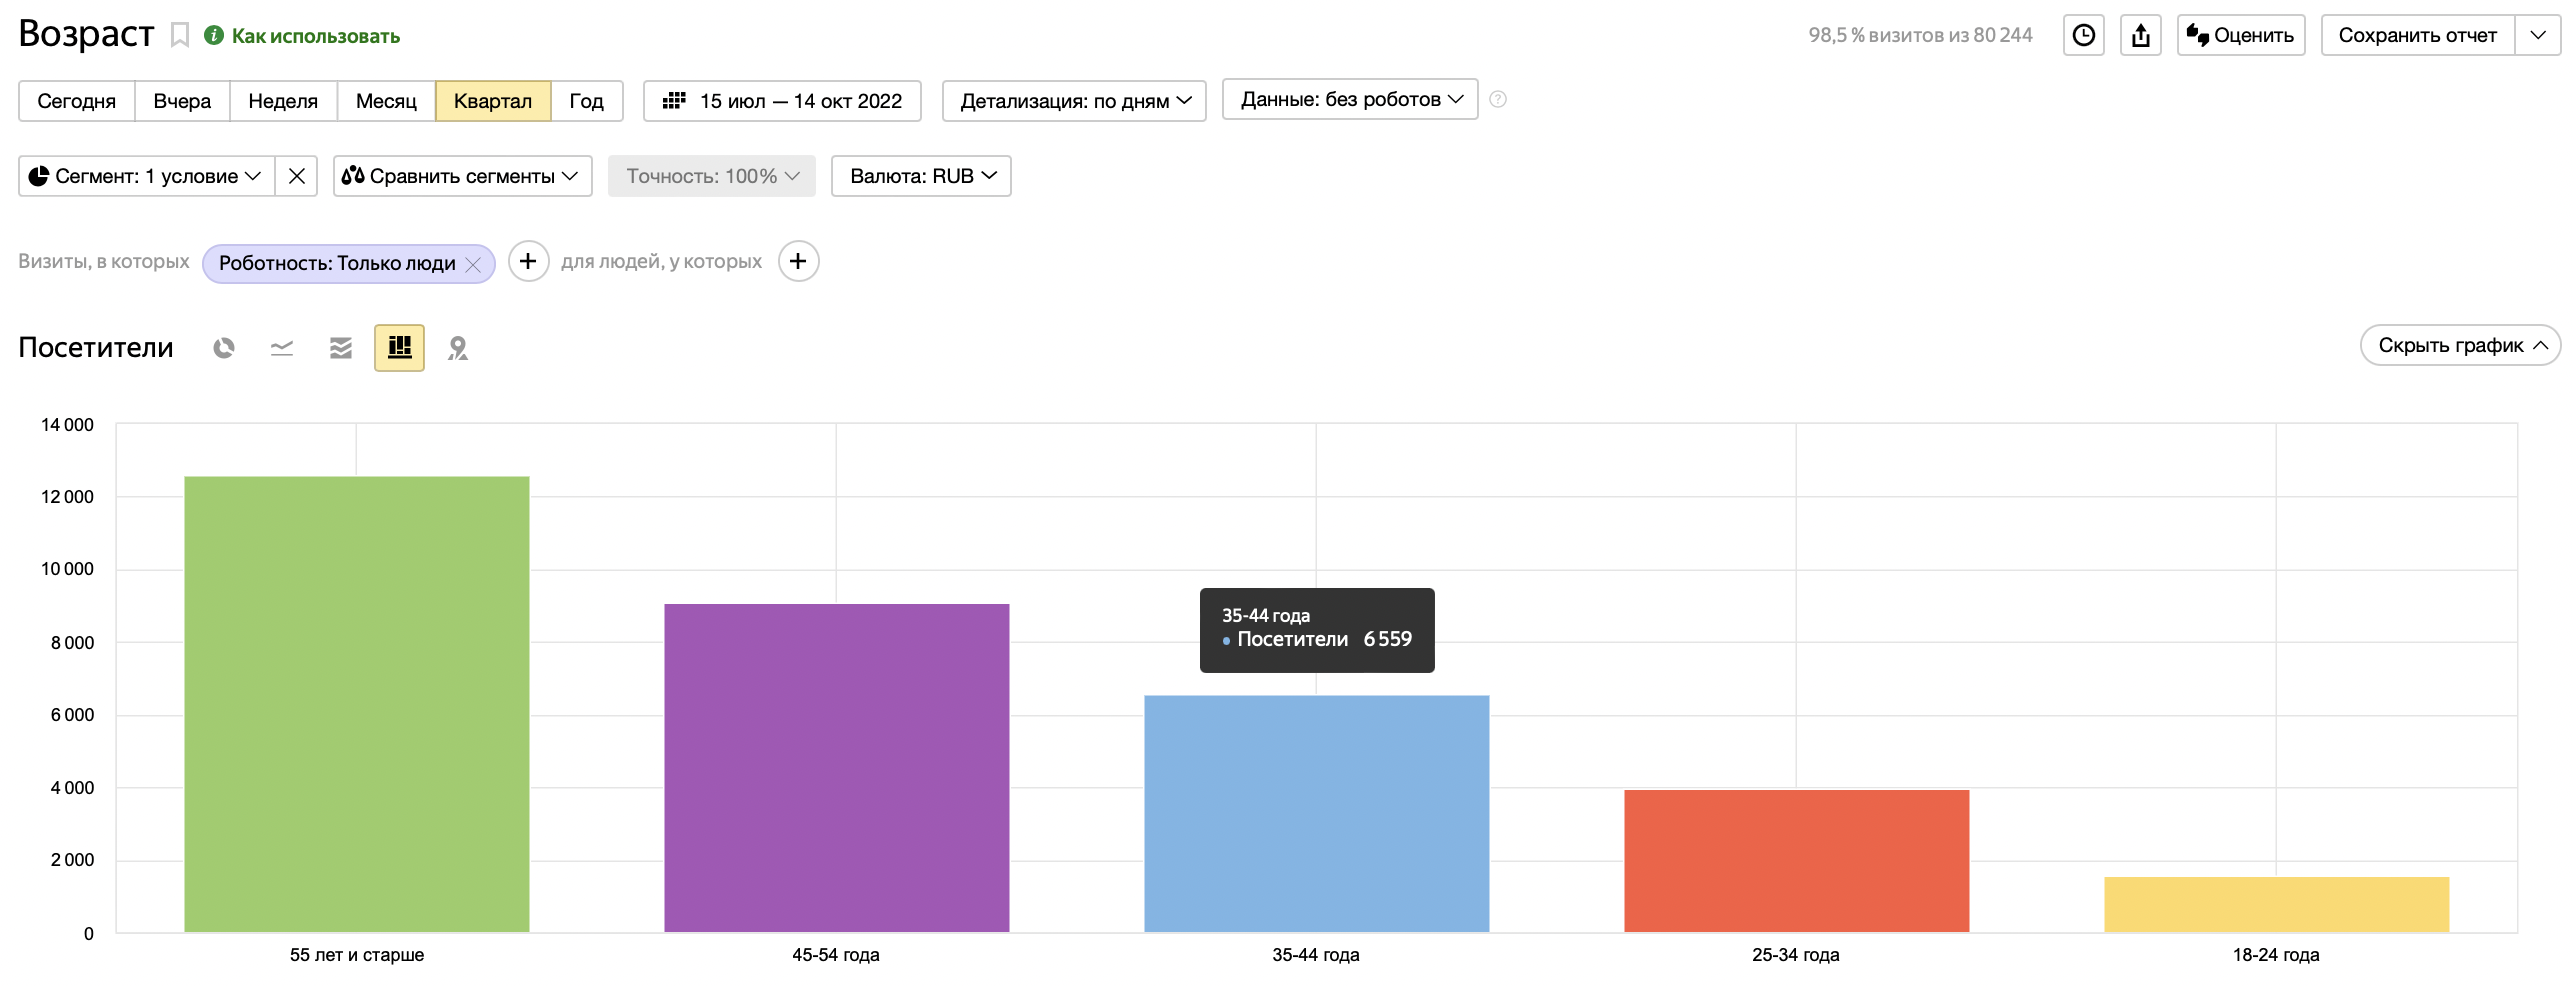This screenshot has width=2574, height=986.
Task: Expand the arrow next to Сохранить отчет
Action: pyautogui.click(x=2538, y=35)
